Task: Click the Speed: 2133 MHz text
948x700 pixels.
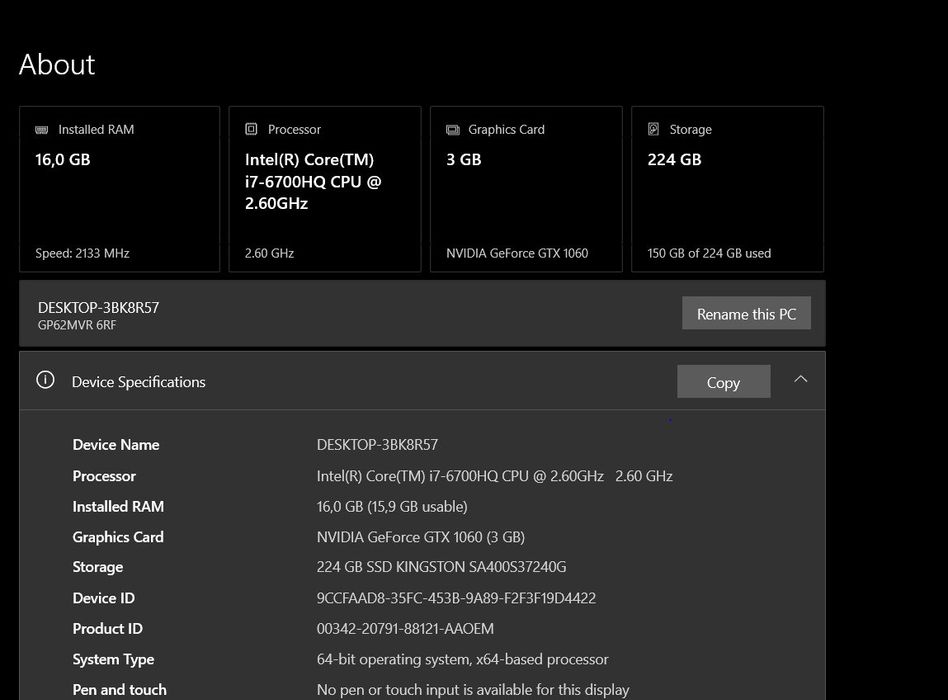Action: [x=82, y=253]
